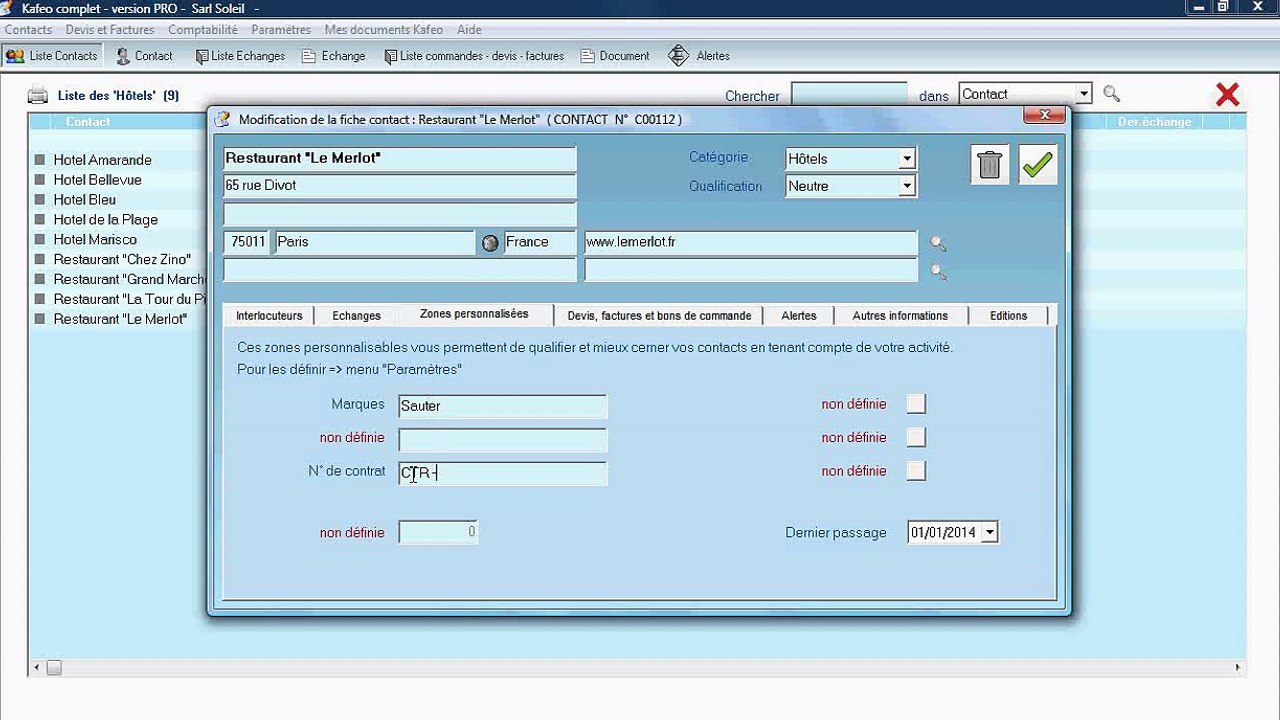1280x720 pixels.
Task: Select Hotel Bleu in the list
Action: [84, 200]
